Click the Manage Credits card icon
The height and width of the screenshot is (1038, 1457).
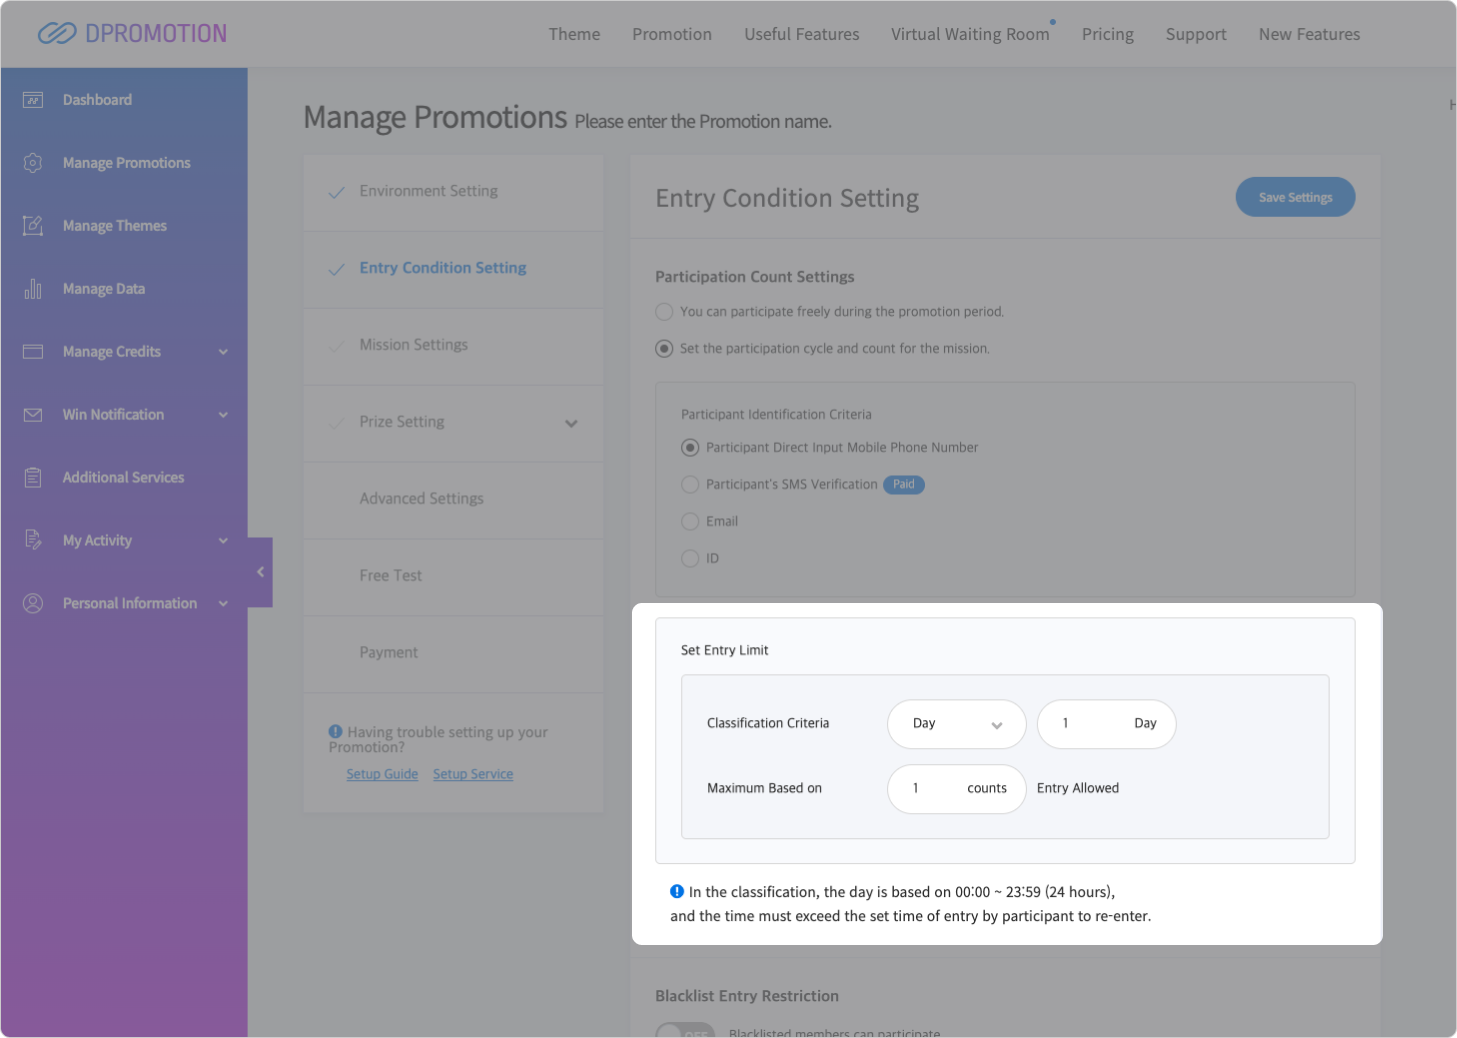coord(33,352)
